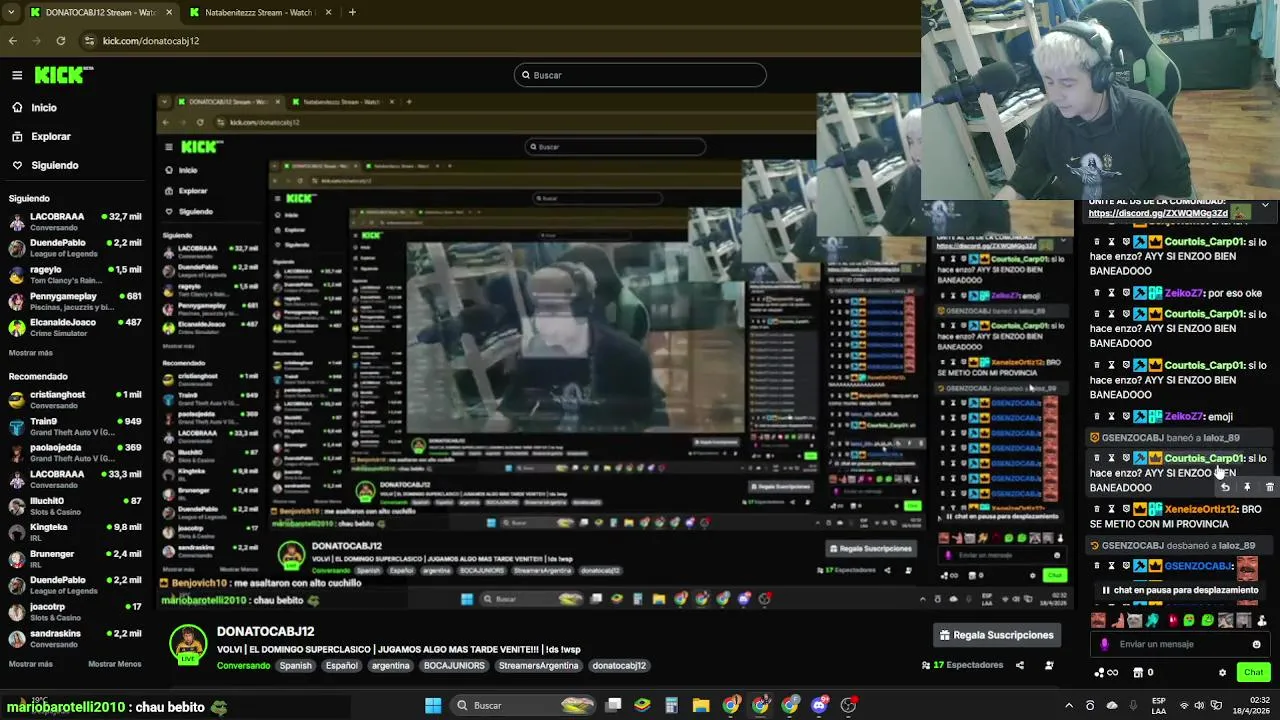The height and width of the screenshot is (720, 1280).
Task: Reply to the hovered Courtois_Carp01 message
Action: click(x=1225, y=487)
